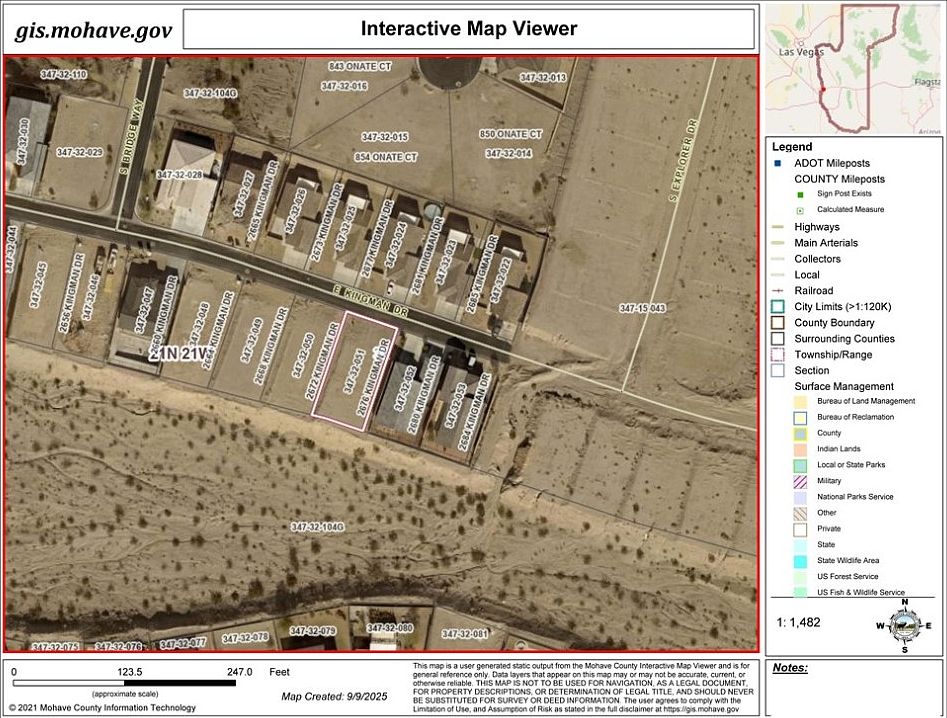Click the green Sign Post Exists marker
Image resolution: width=947 pixels, height=718 pixels.
point(799,194)
